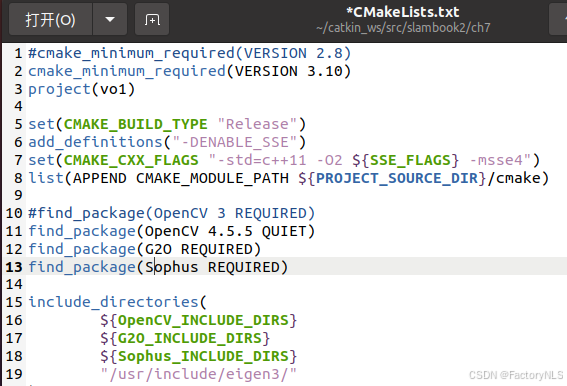
Task: Click the "Release" string value
Action: point(257,124)
